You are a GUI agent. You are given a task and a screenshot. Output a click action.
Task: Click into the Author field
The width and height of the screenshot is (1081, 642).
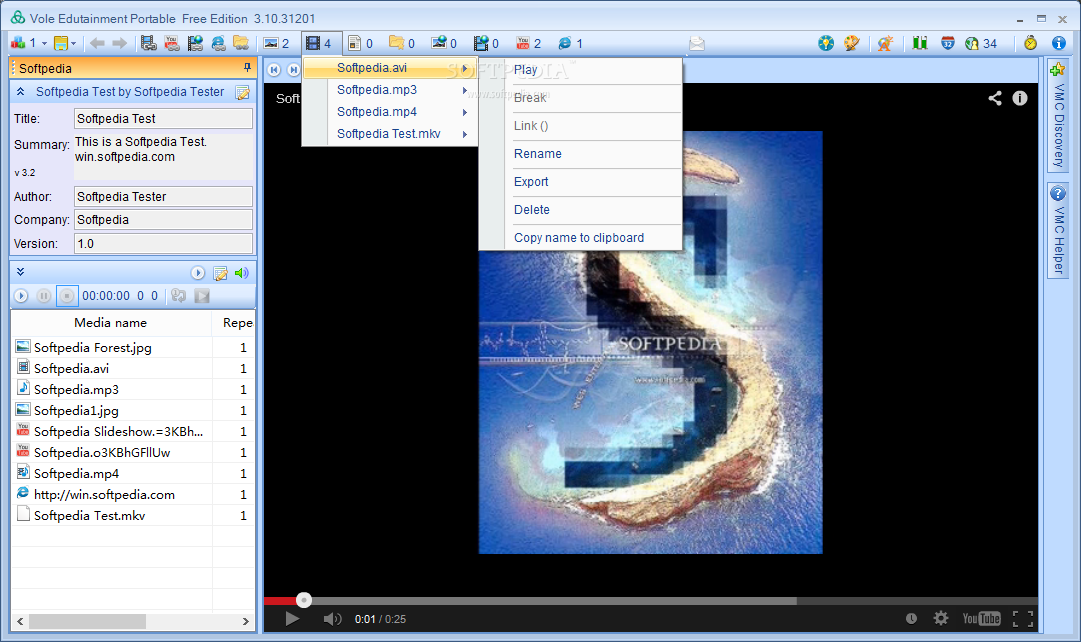[x=163, y=197]
